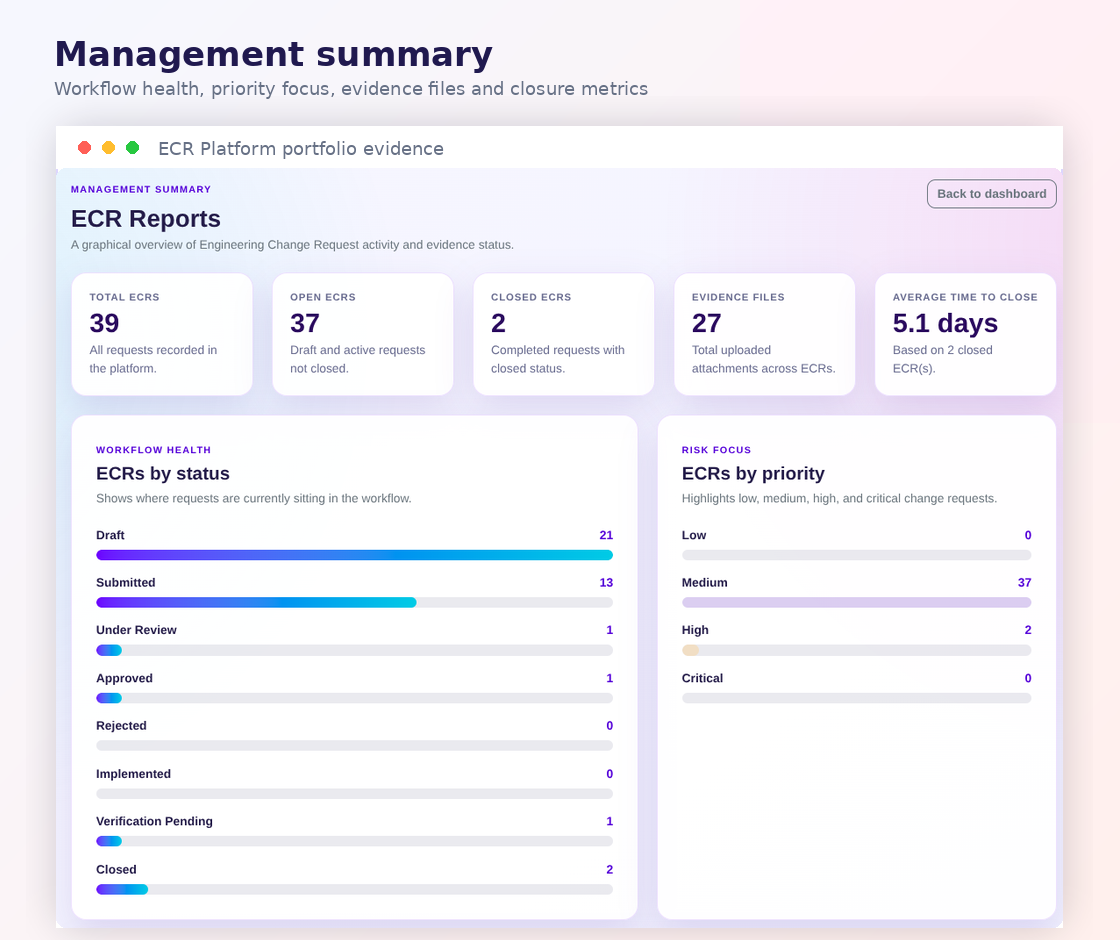Image resolution: width=1120 pixels, height=940 pixels.
Task: Click the Implemented status label
Action: tap(134, 774)
